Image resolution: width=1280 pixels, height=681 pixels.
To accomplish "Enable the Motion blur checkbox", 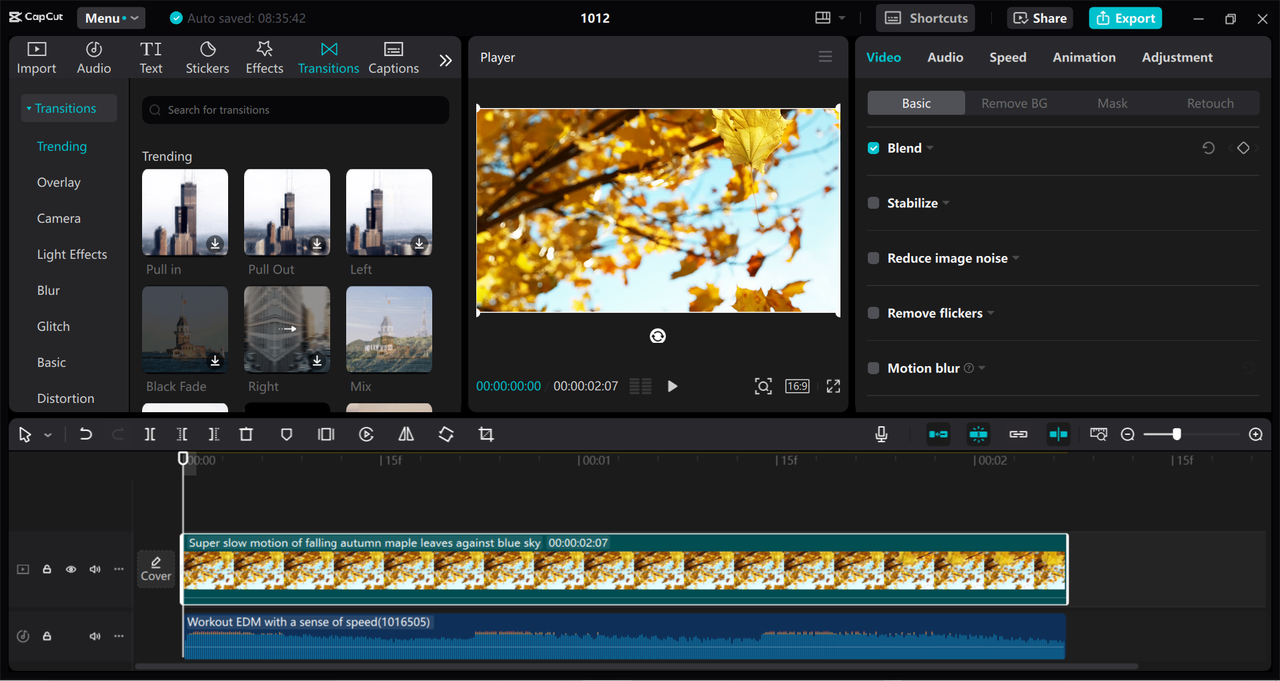I will (x=873, y=368).
